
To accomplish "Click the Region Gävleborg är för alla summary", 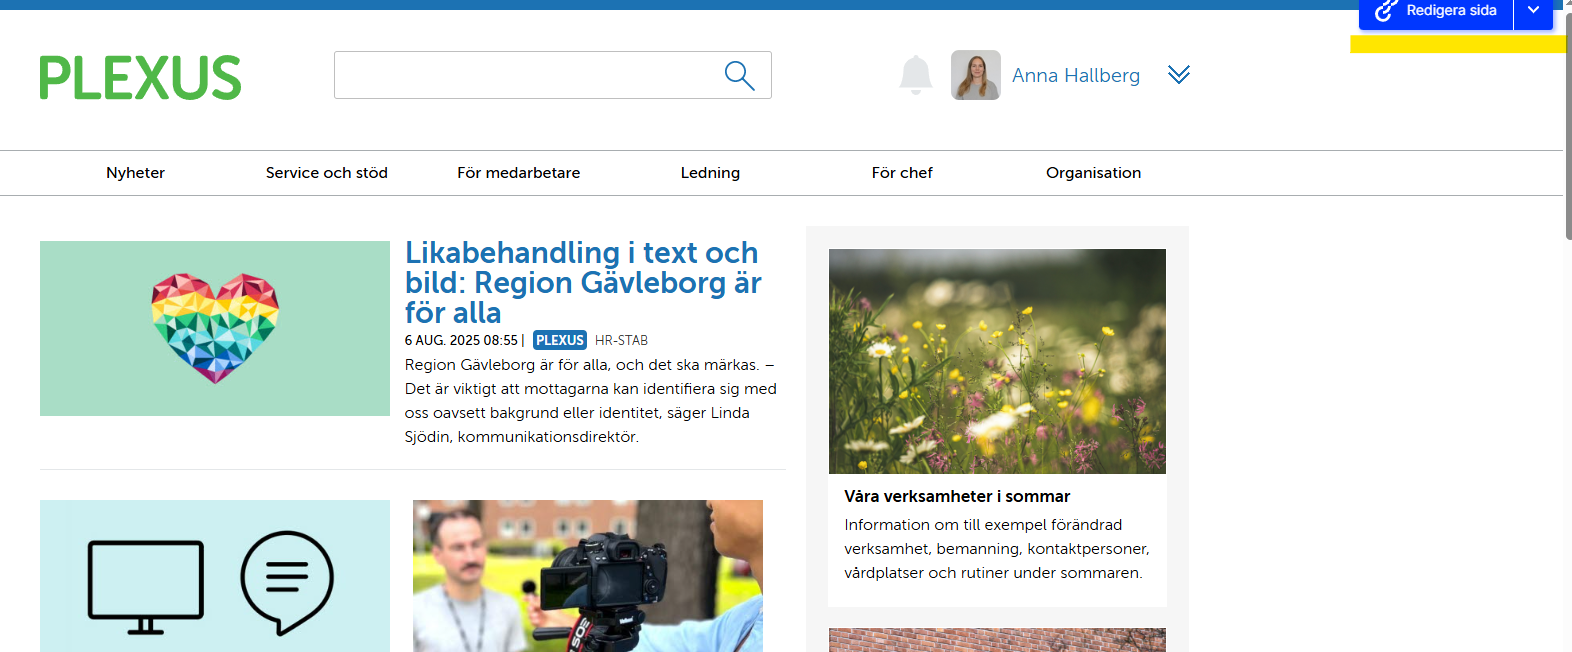I will tap(591, 401).
